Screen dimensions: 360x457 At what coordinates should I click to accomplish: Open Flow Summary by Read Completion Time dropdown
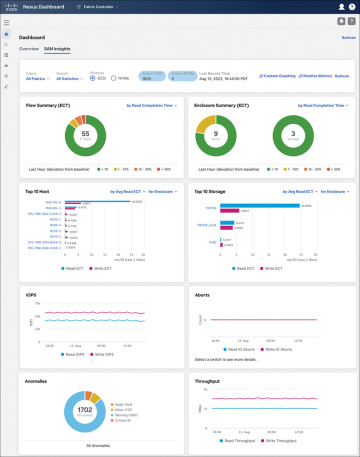[x=152, y=105]
